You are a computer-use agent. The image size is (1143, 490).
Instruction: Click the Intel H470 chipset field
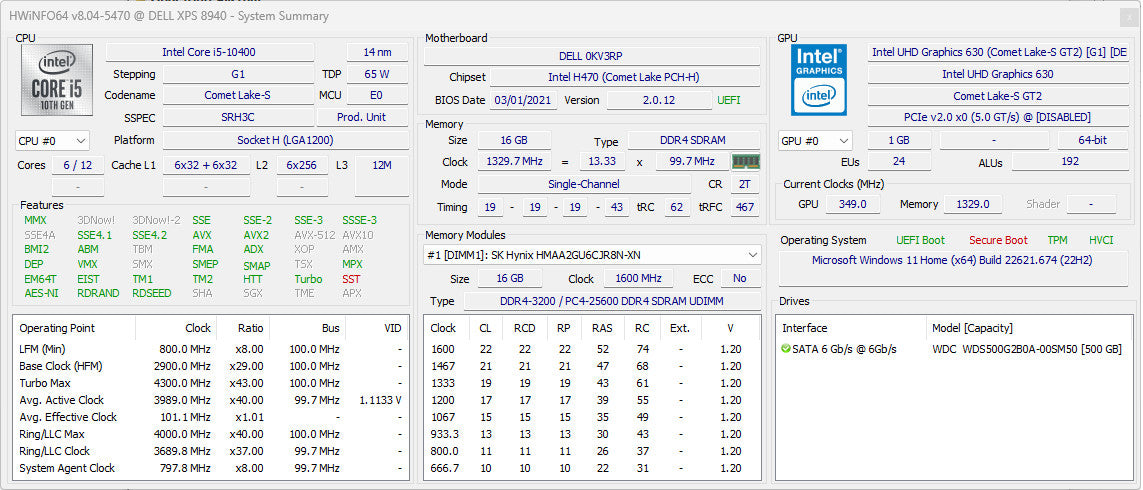click(x=624, y=77)
